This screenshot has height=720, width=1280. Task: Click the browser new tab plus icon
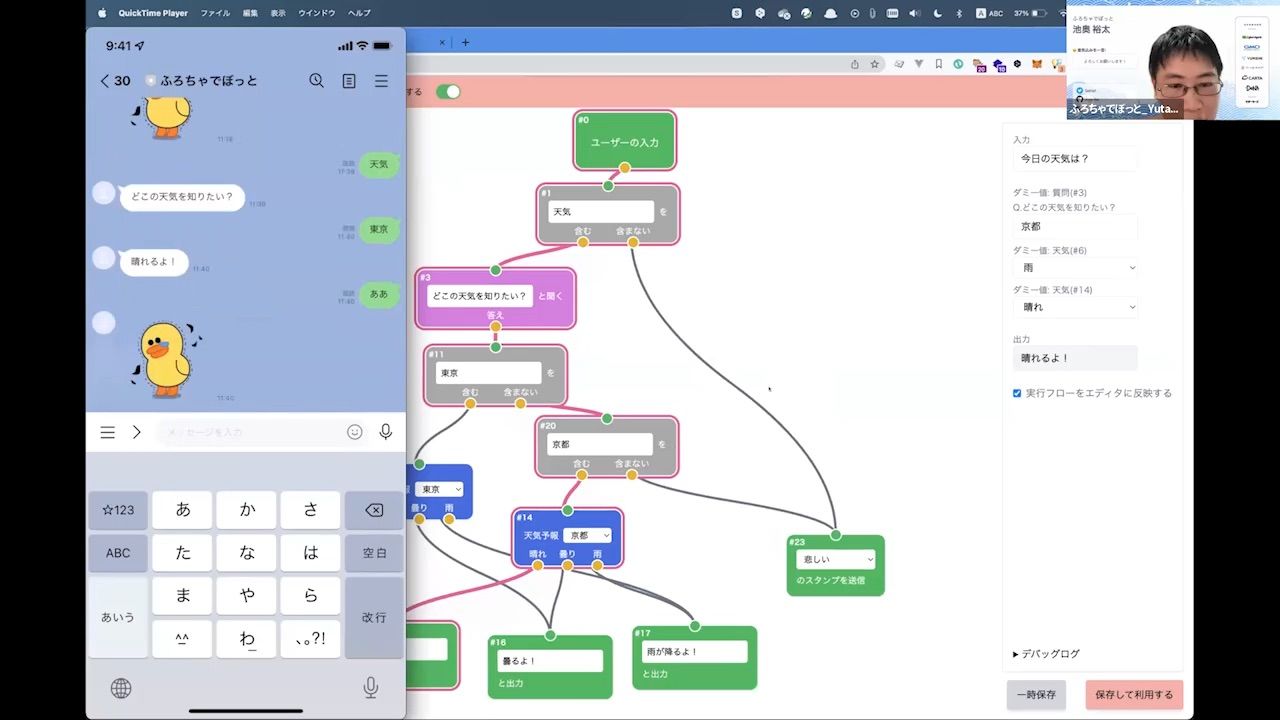(465, 42)
